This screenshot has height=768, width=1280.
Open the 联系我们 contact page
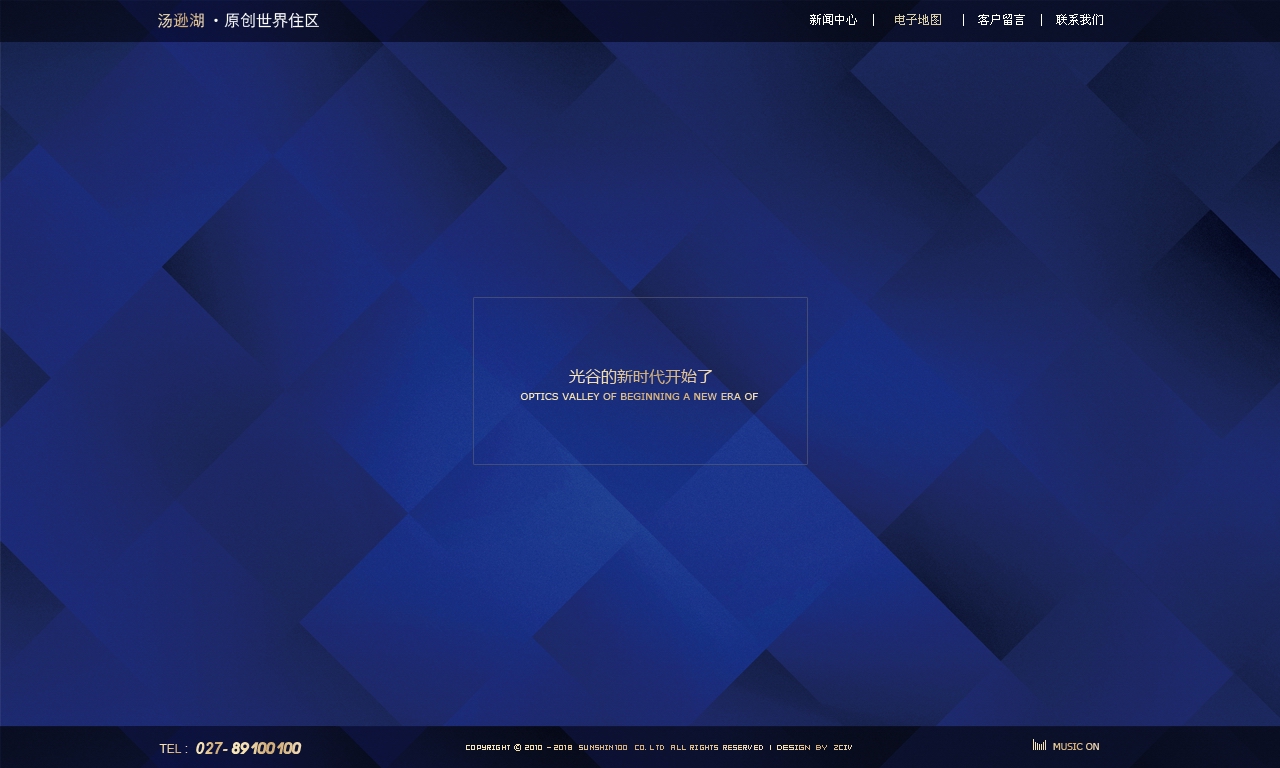1080,20
